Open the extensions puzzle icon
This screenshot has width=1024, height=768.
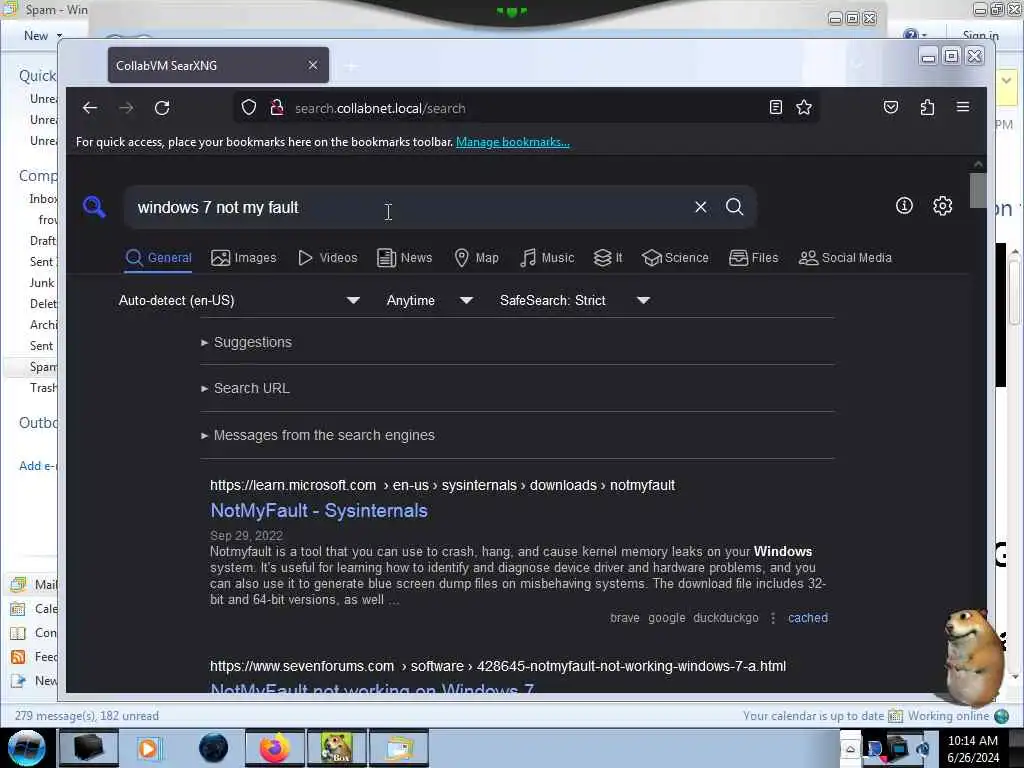927,108
